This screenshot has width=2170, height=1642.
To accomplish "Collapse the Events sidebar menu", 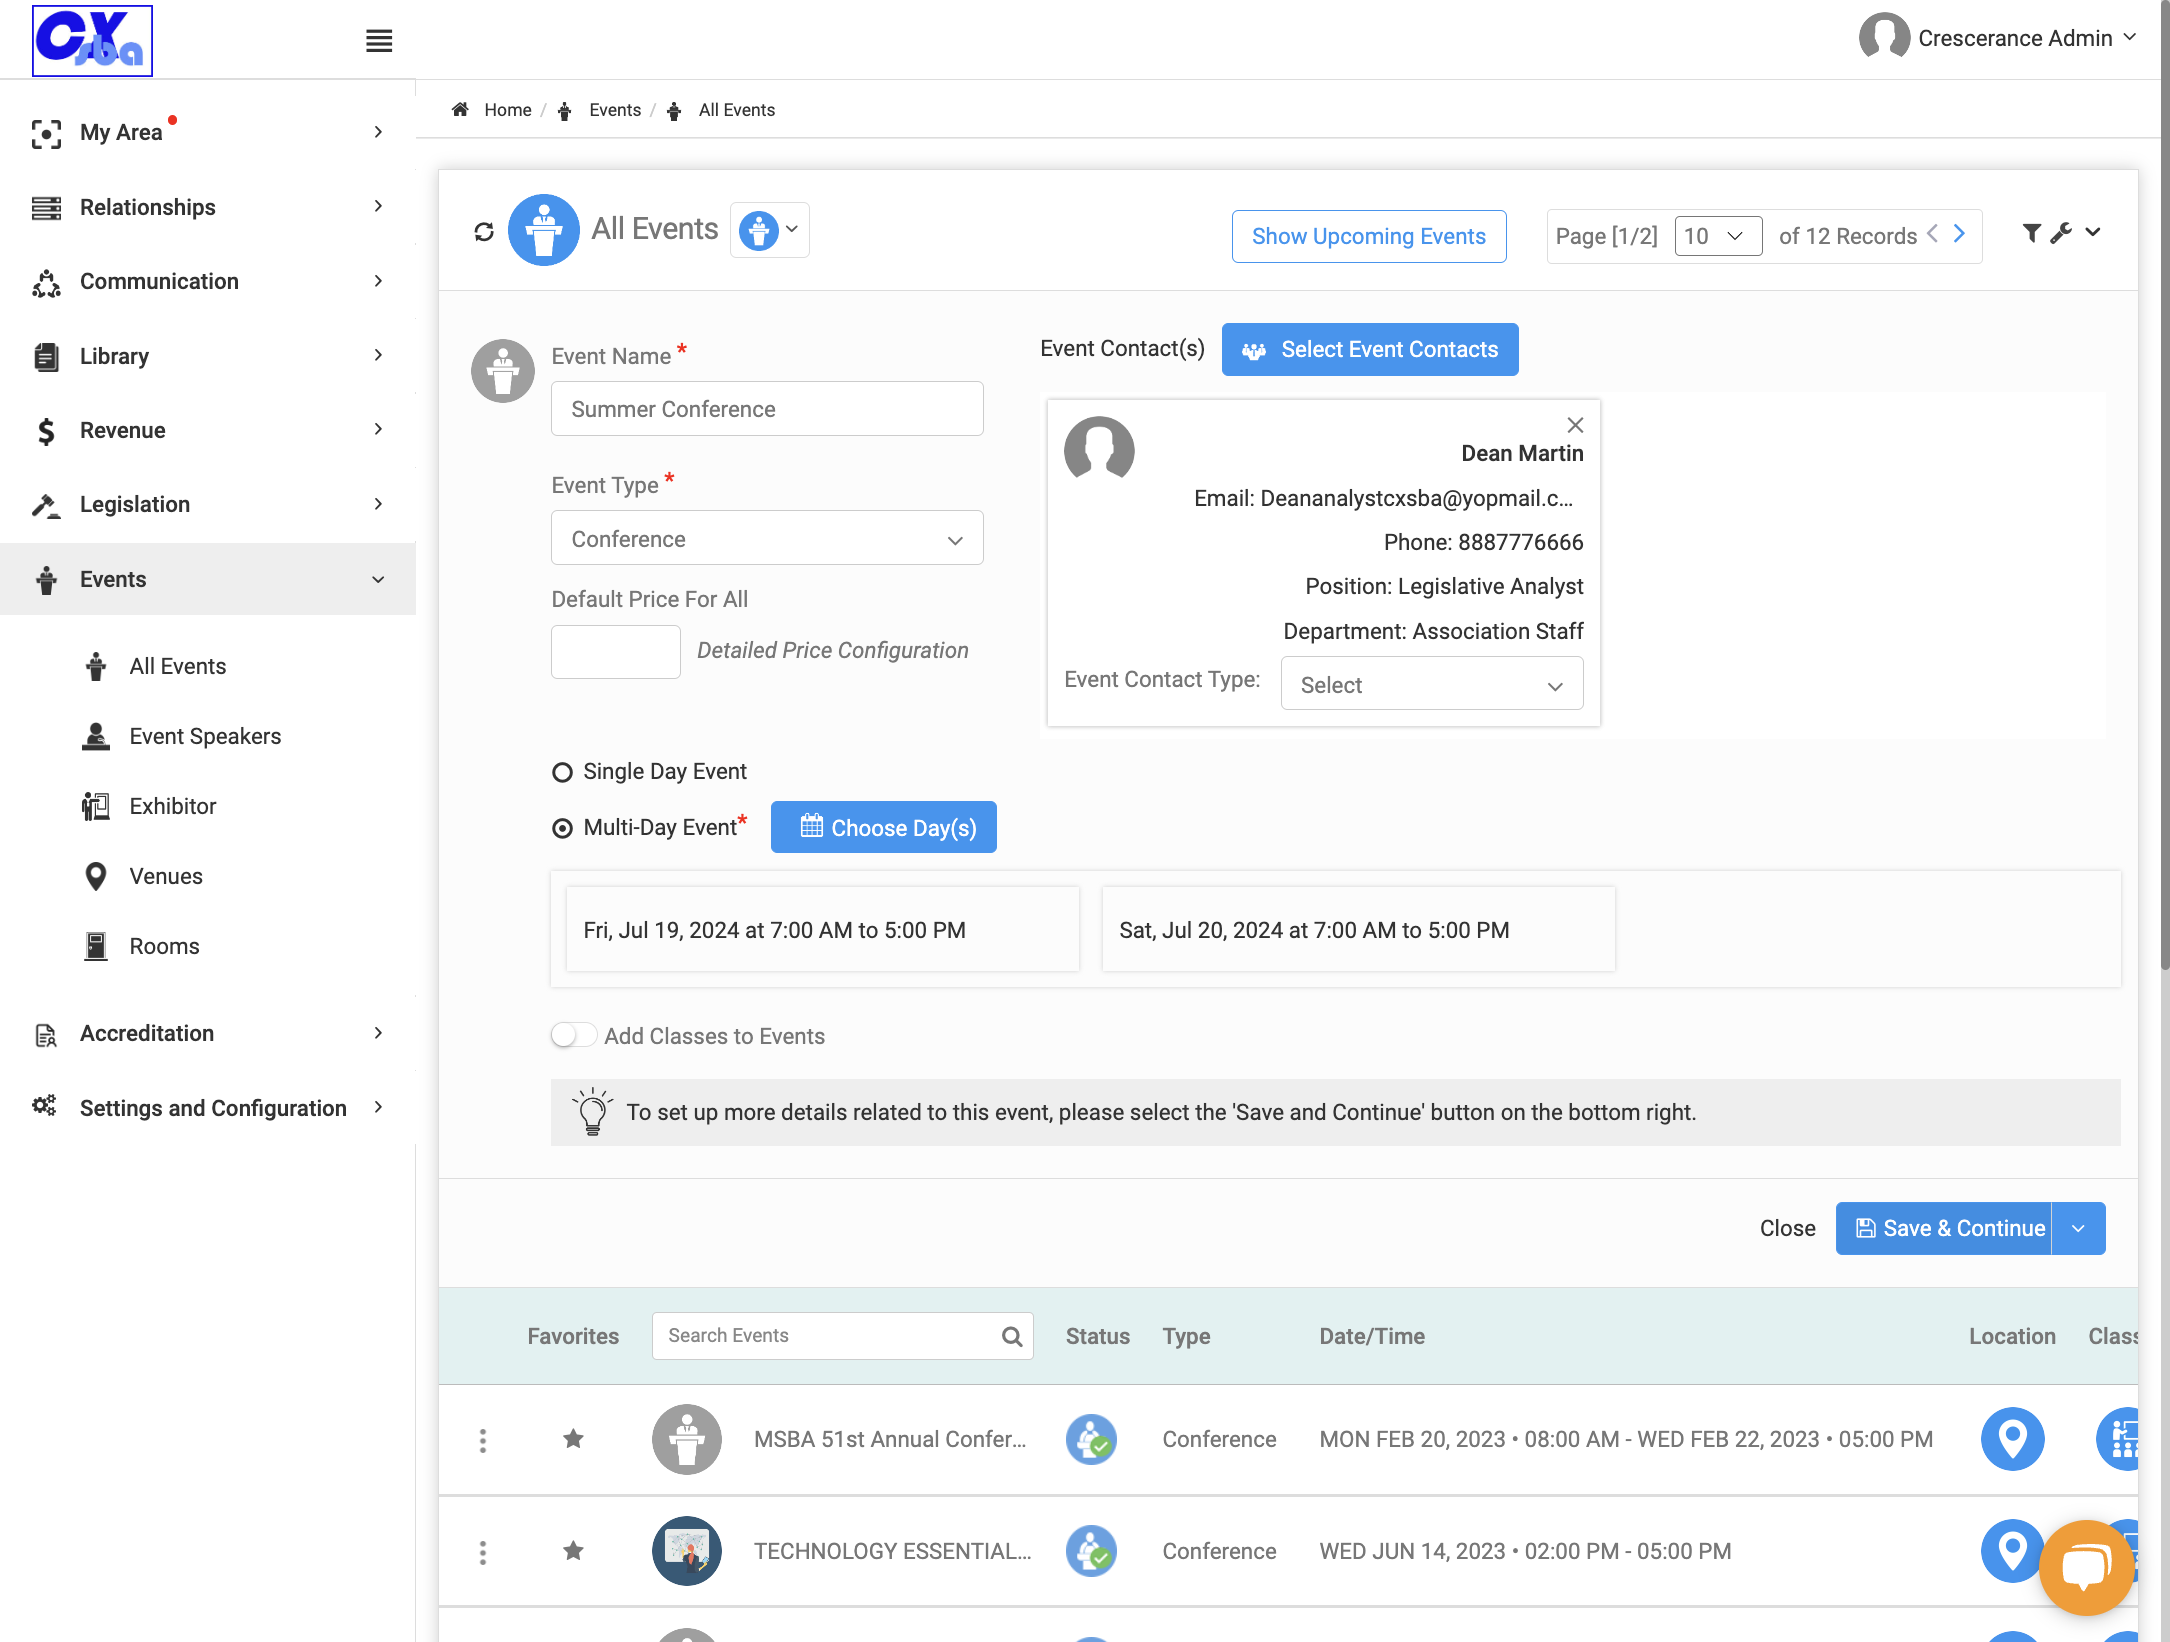I will (x=208, y=579).
